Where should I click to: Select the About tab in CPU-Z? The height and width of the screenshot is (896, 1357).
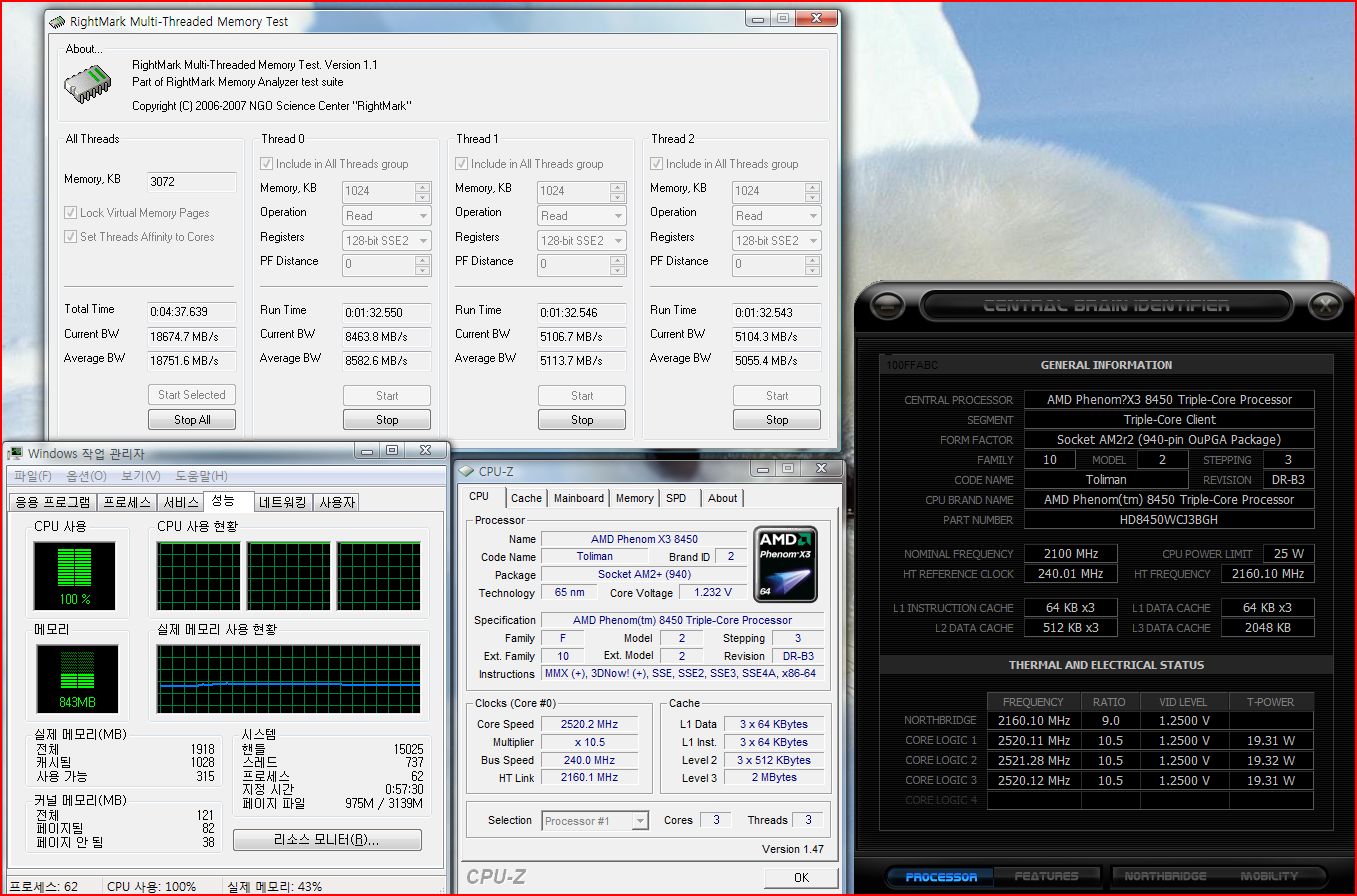[722, 498]
